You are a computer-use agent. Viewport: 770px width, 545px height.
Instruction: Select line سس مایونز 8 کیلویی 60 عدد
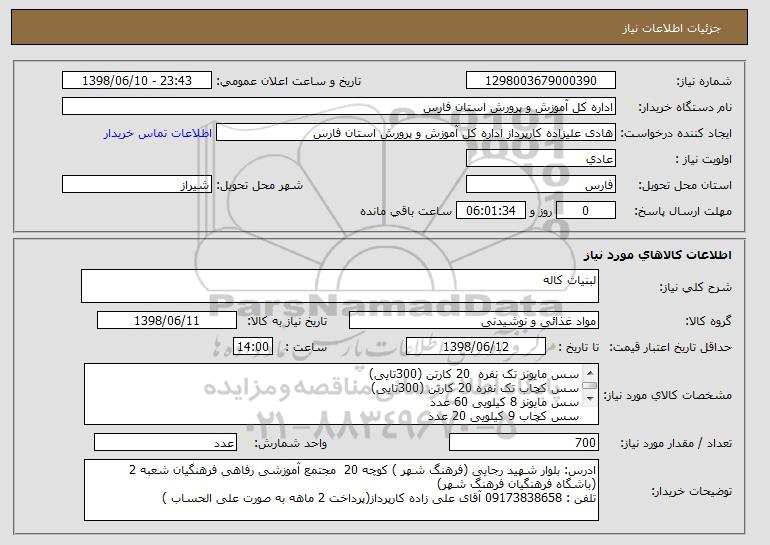pyautogui.click(x=504, y=402)
